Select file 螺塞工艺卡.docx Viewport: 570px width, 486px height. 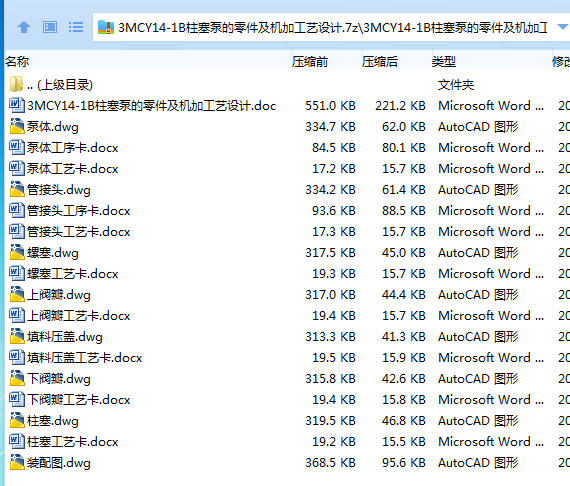click(x=73, y=274)
